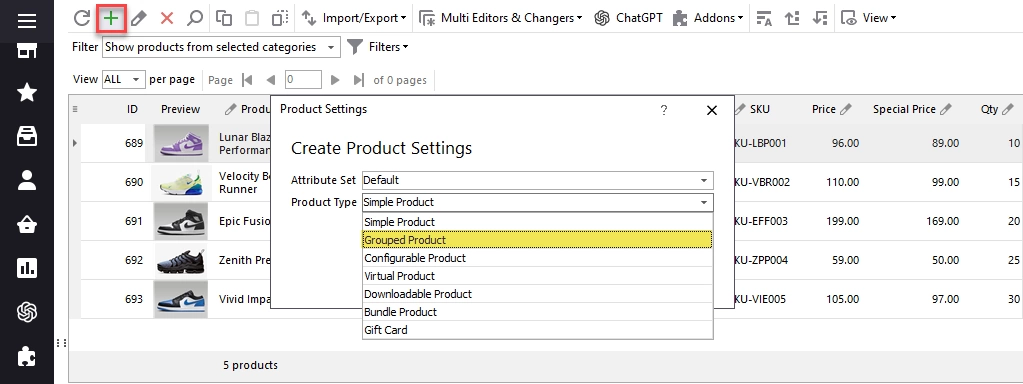
Task: Go to first page
Action: point(247,80)
